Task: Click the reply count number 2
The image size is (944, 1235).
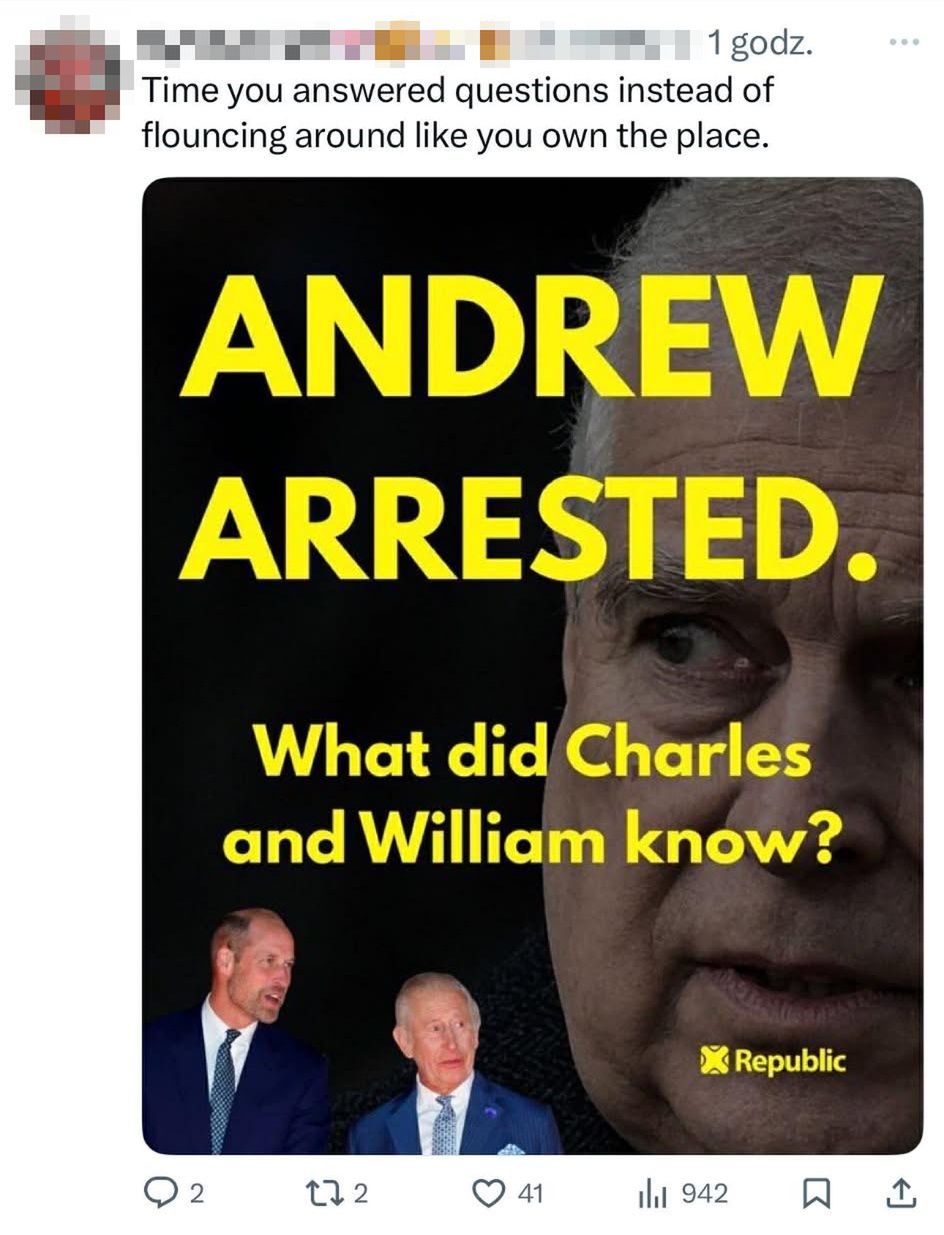Action: pos(197,1193)
